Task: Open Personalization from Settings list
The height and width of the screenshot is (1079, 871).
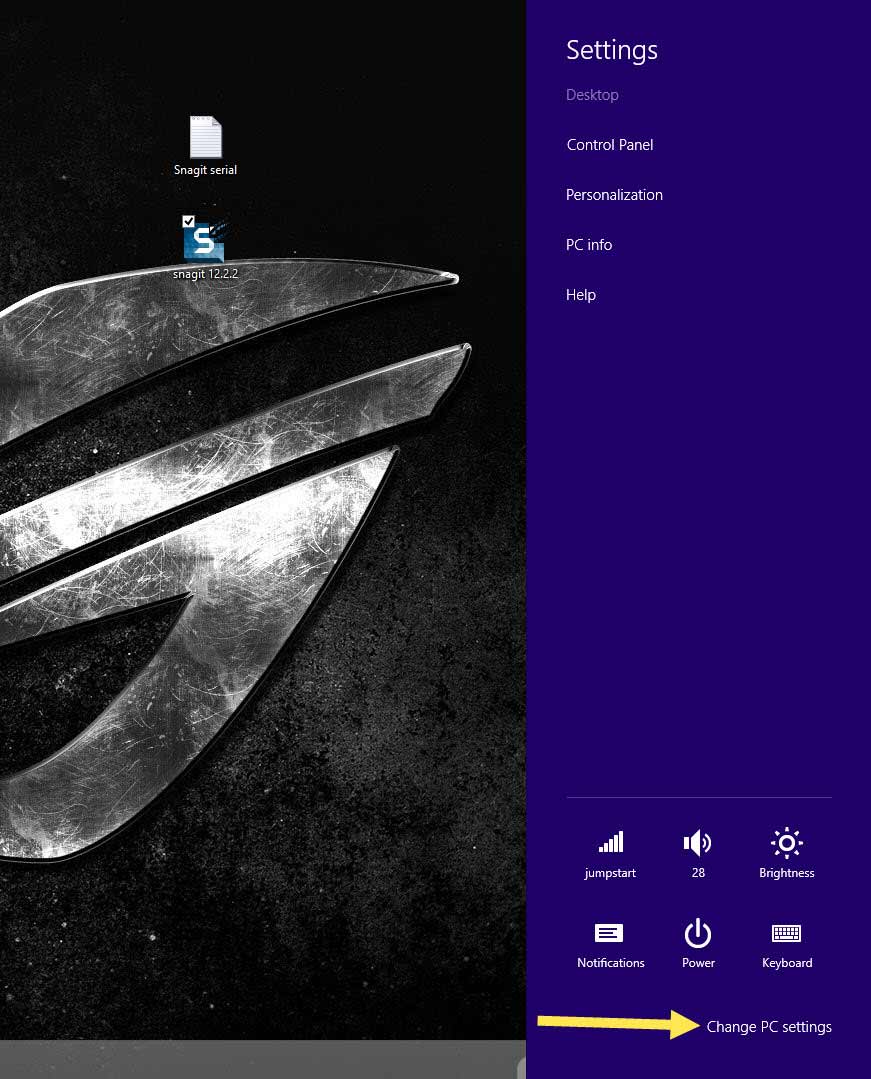Action: tap(614, 195)
